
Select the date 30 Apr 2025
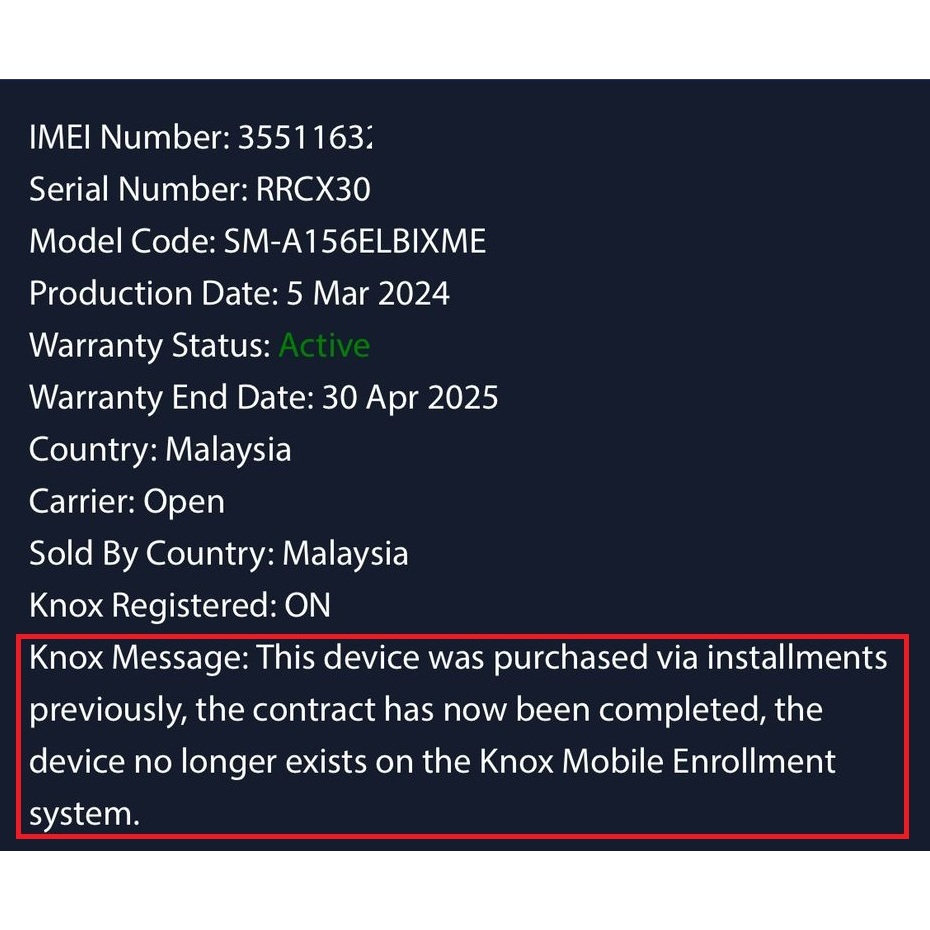[x=409, y=397]
